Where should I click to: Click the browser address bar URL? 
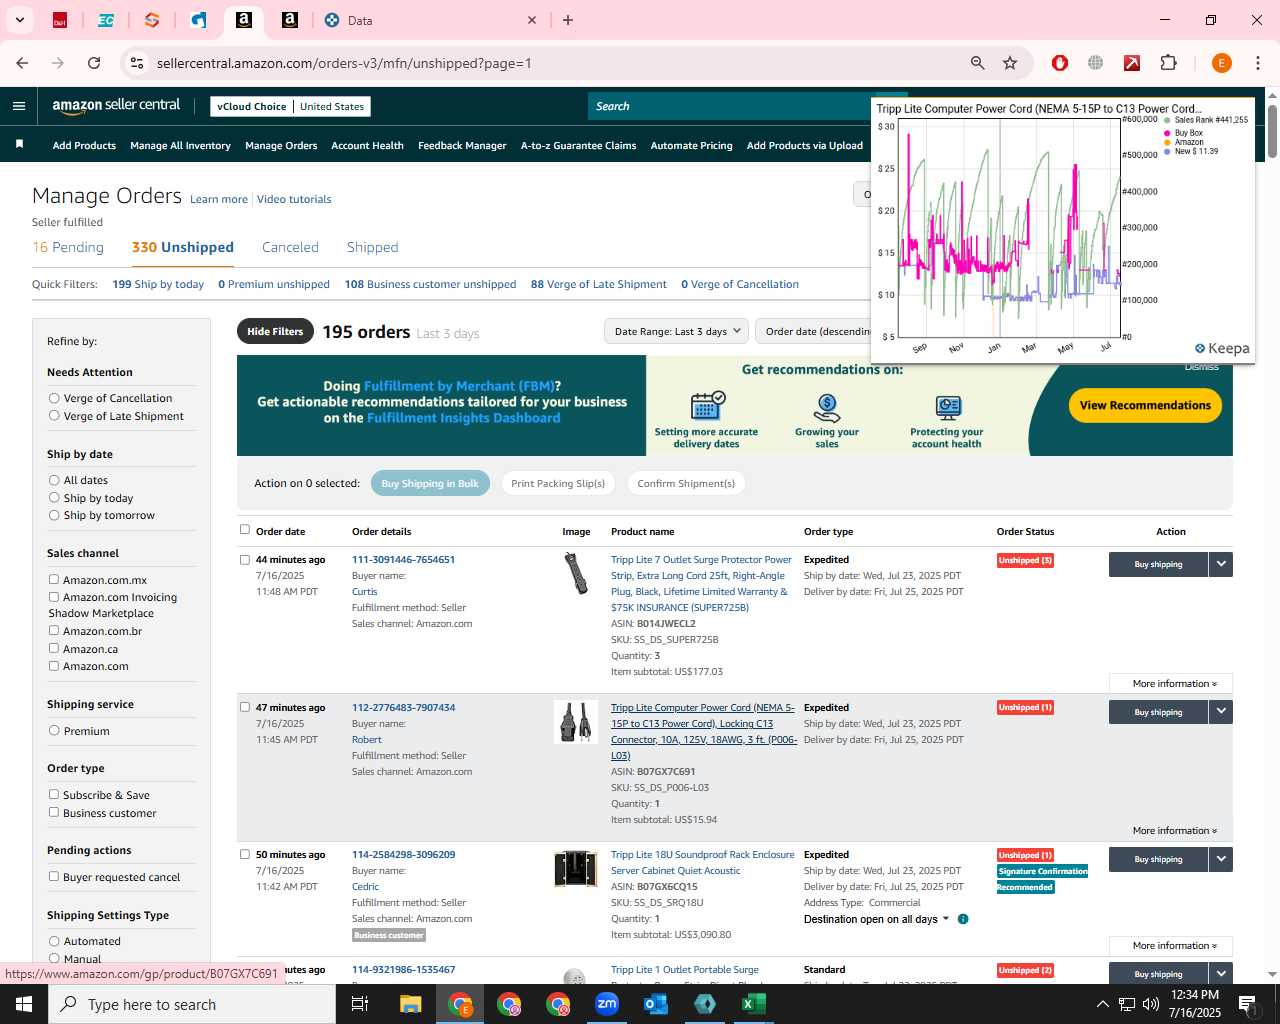tap(344, 63)
